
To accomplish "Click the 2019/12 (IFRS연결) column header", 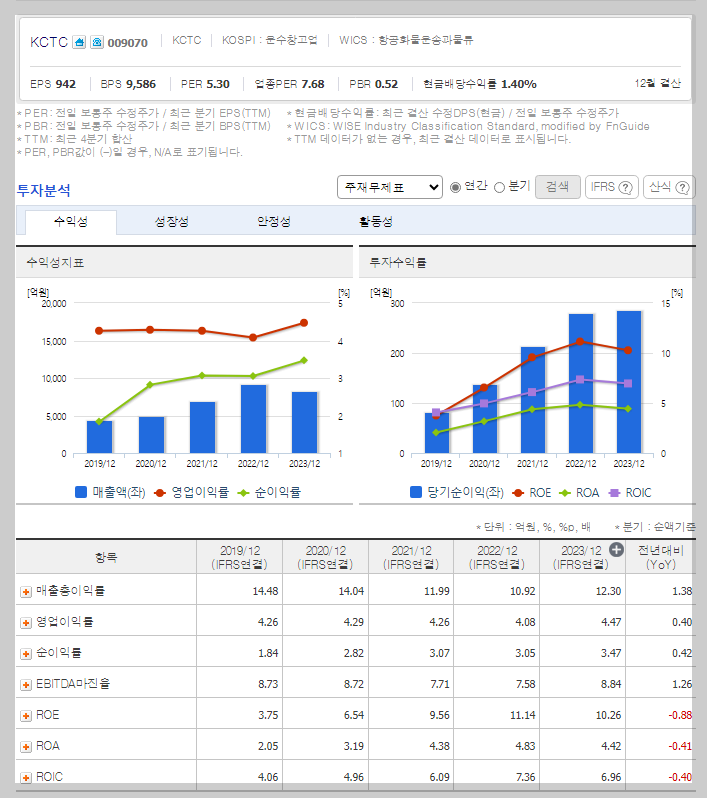I will click(x=240, y=557).
